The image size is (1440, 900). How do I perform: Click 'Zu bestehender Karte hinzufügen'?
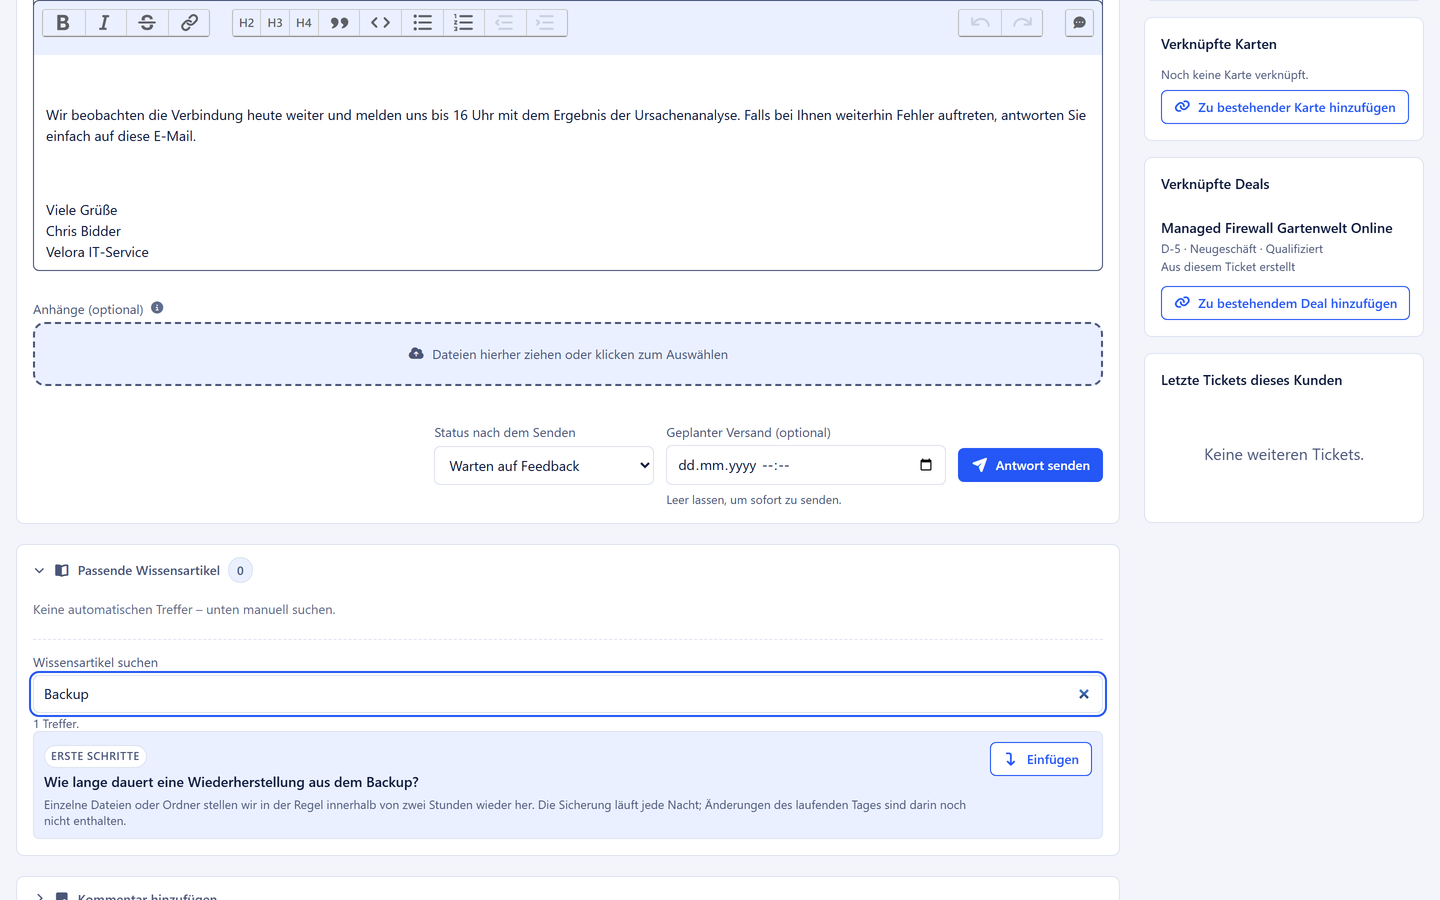coord(1285,107)
